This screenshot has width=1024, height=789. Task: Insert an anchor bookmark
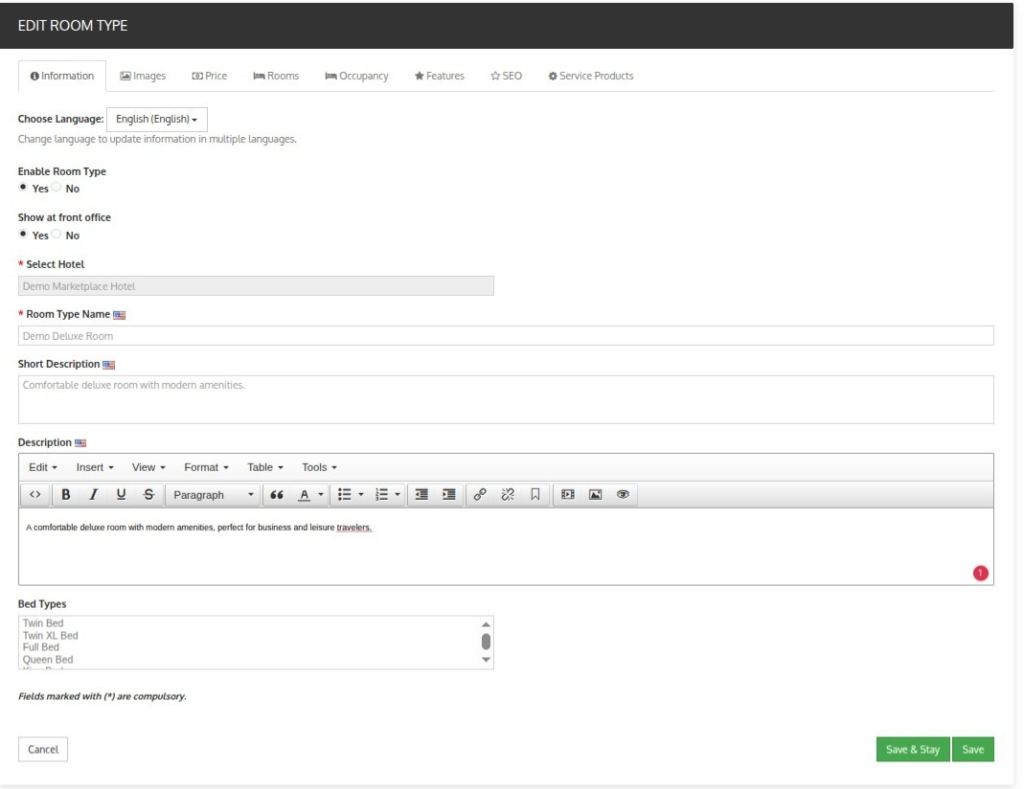tap(535, 494)
